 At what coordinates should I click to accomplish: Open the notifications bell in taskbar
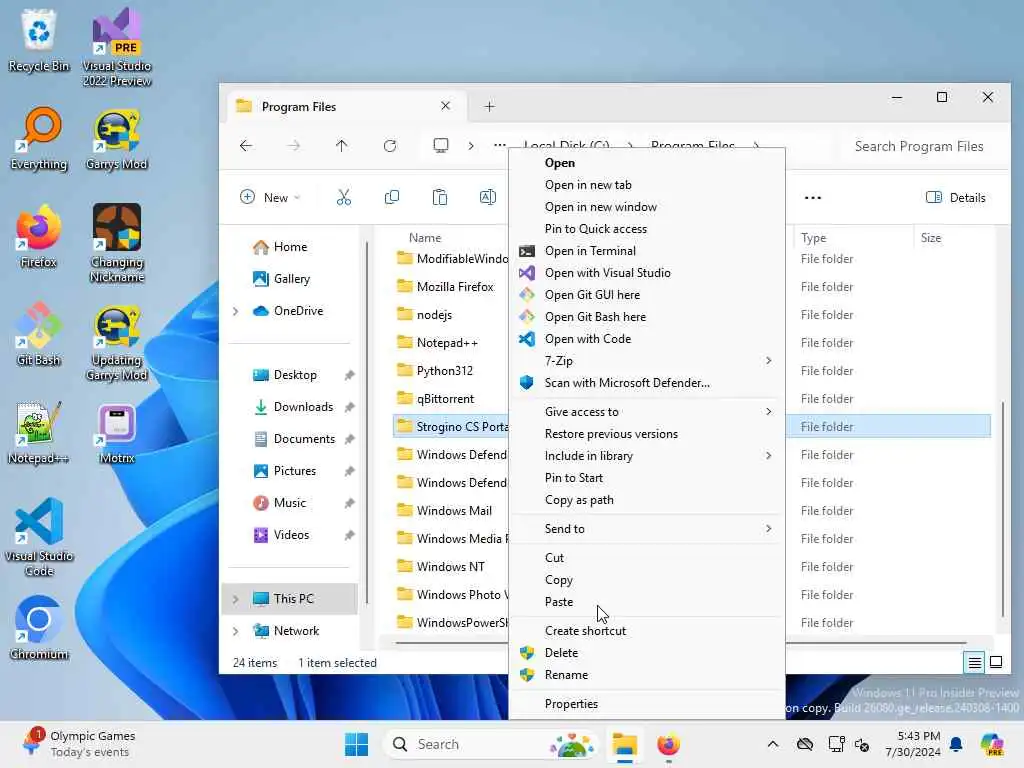click(x=956, y=744)
